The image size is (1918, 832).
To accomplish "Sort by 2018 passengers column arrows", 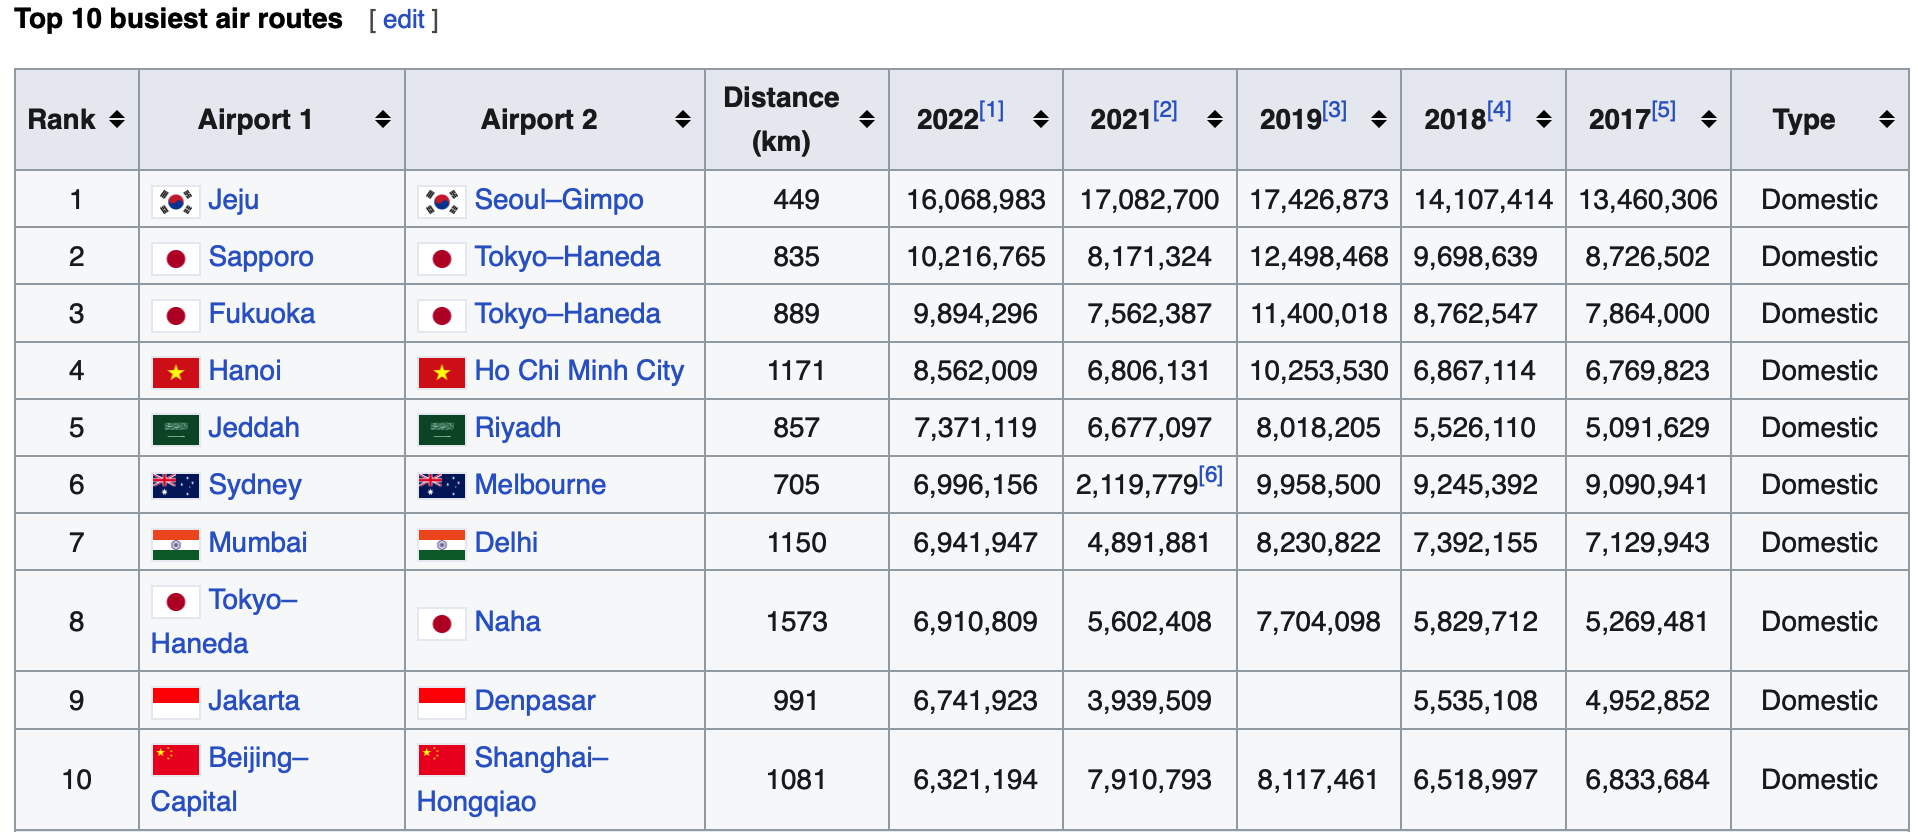I will pyautogui.click(x=1544, y=119).
